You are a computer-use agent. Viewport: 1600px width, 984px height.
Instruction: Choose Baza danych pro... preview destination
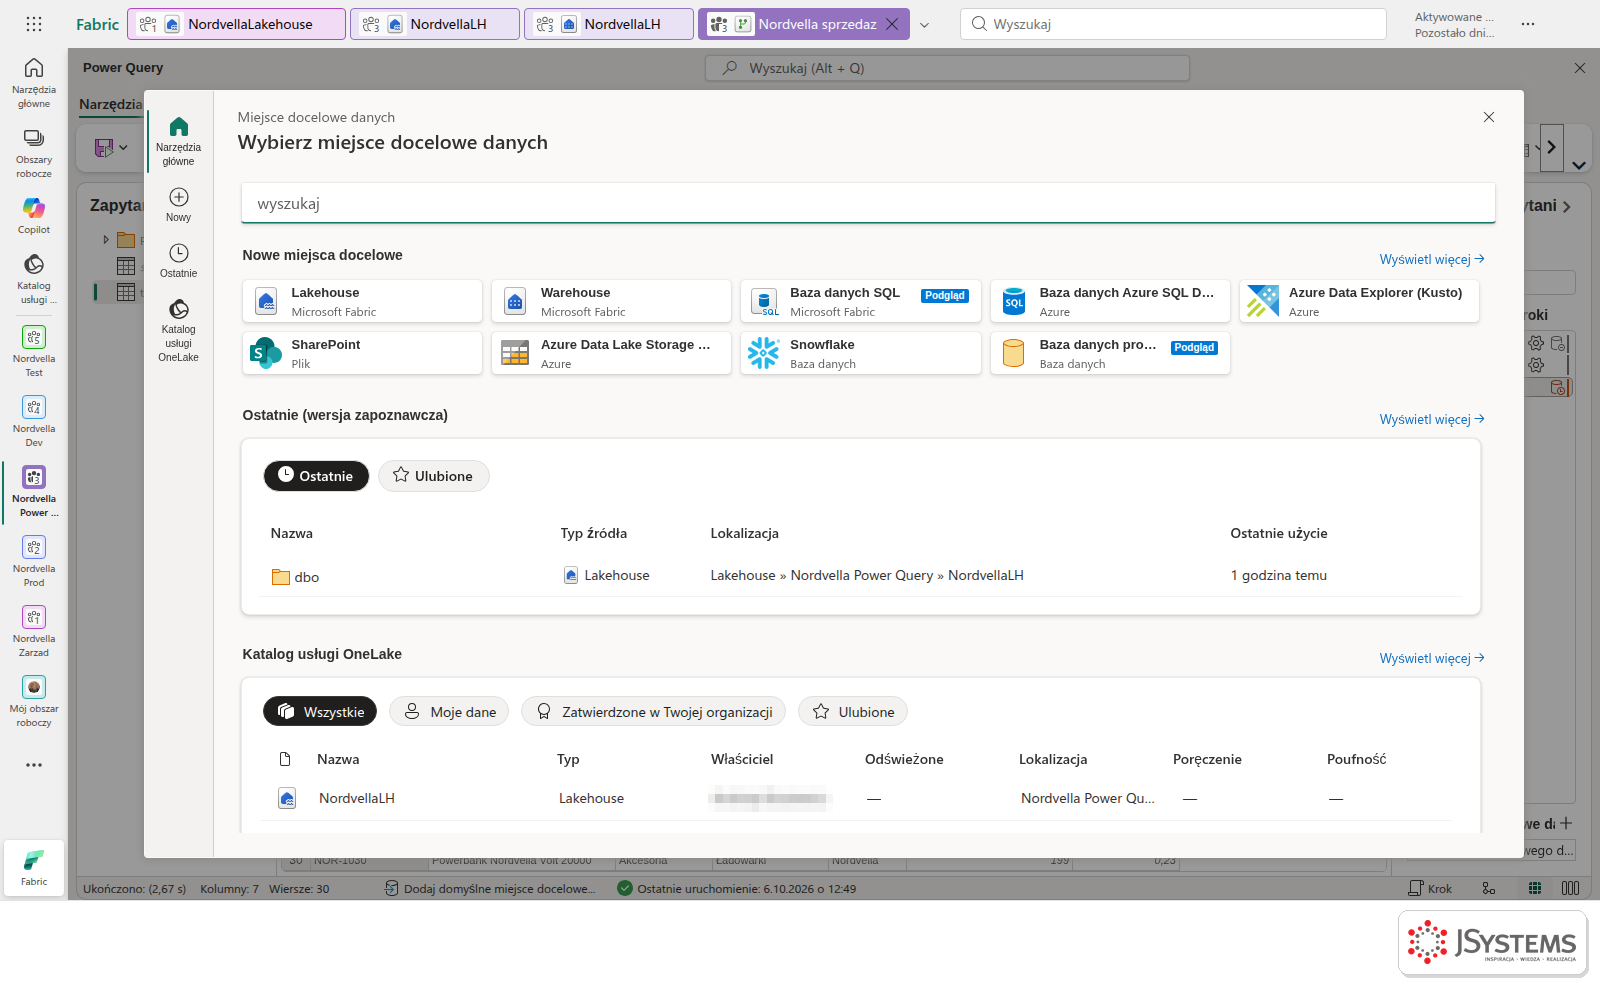pyautogui.click(x=1110, y=353)
